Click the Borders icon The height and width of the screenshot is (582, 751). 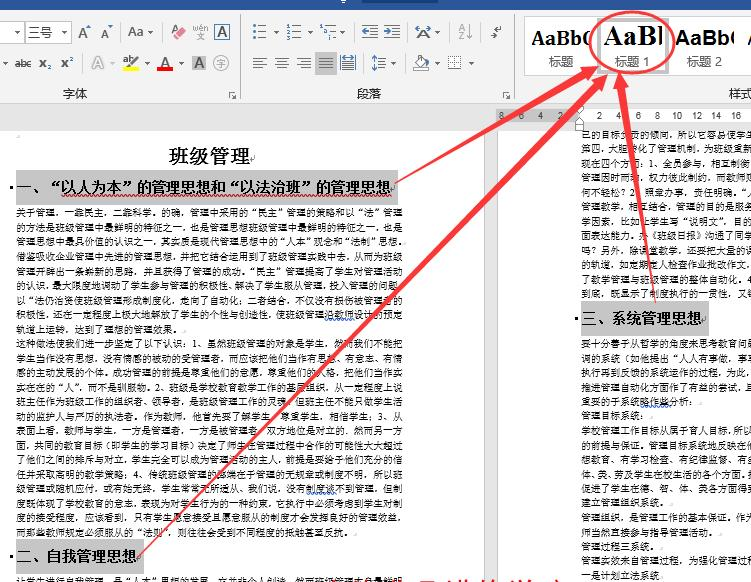[x=454, y=63]
